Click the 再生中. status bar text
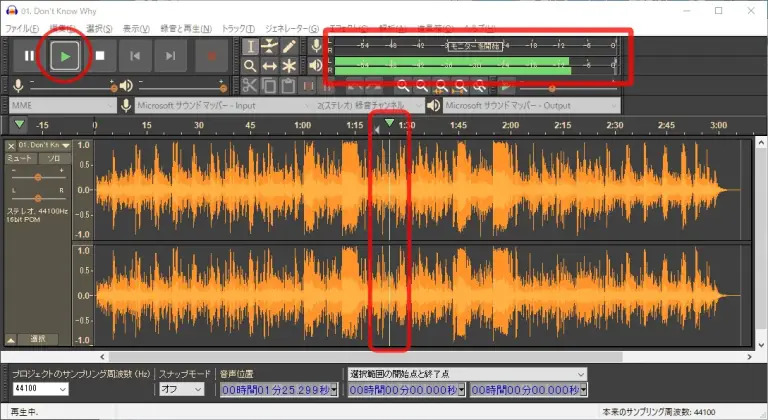The image size is (768, 420). pos(24,412)
